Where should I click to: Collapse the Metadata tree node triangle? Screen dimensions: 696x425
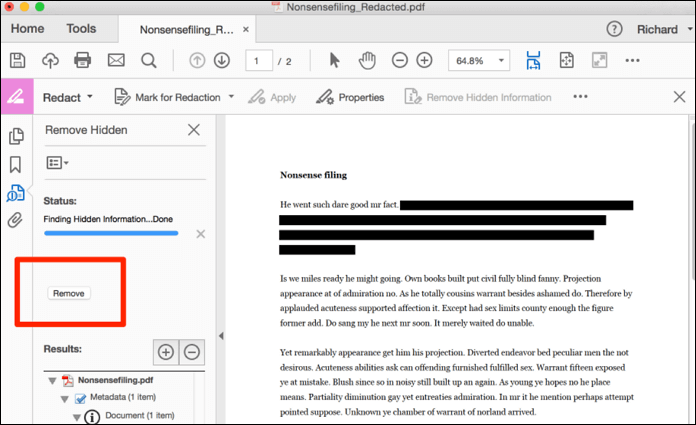point(65,399)
